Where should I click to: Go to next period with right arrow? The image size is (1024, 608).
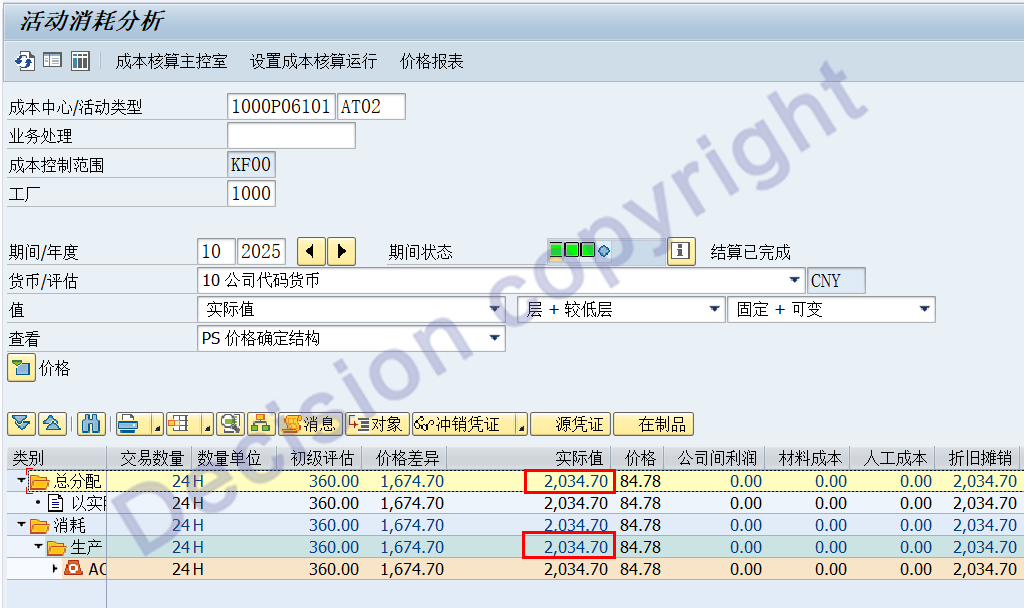pyautogui.click(x=342, y=251)
